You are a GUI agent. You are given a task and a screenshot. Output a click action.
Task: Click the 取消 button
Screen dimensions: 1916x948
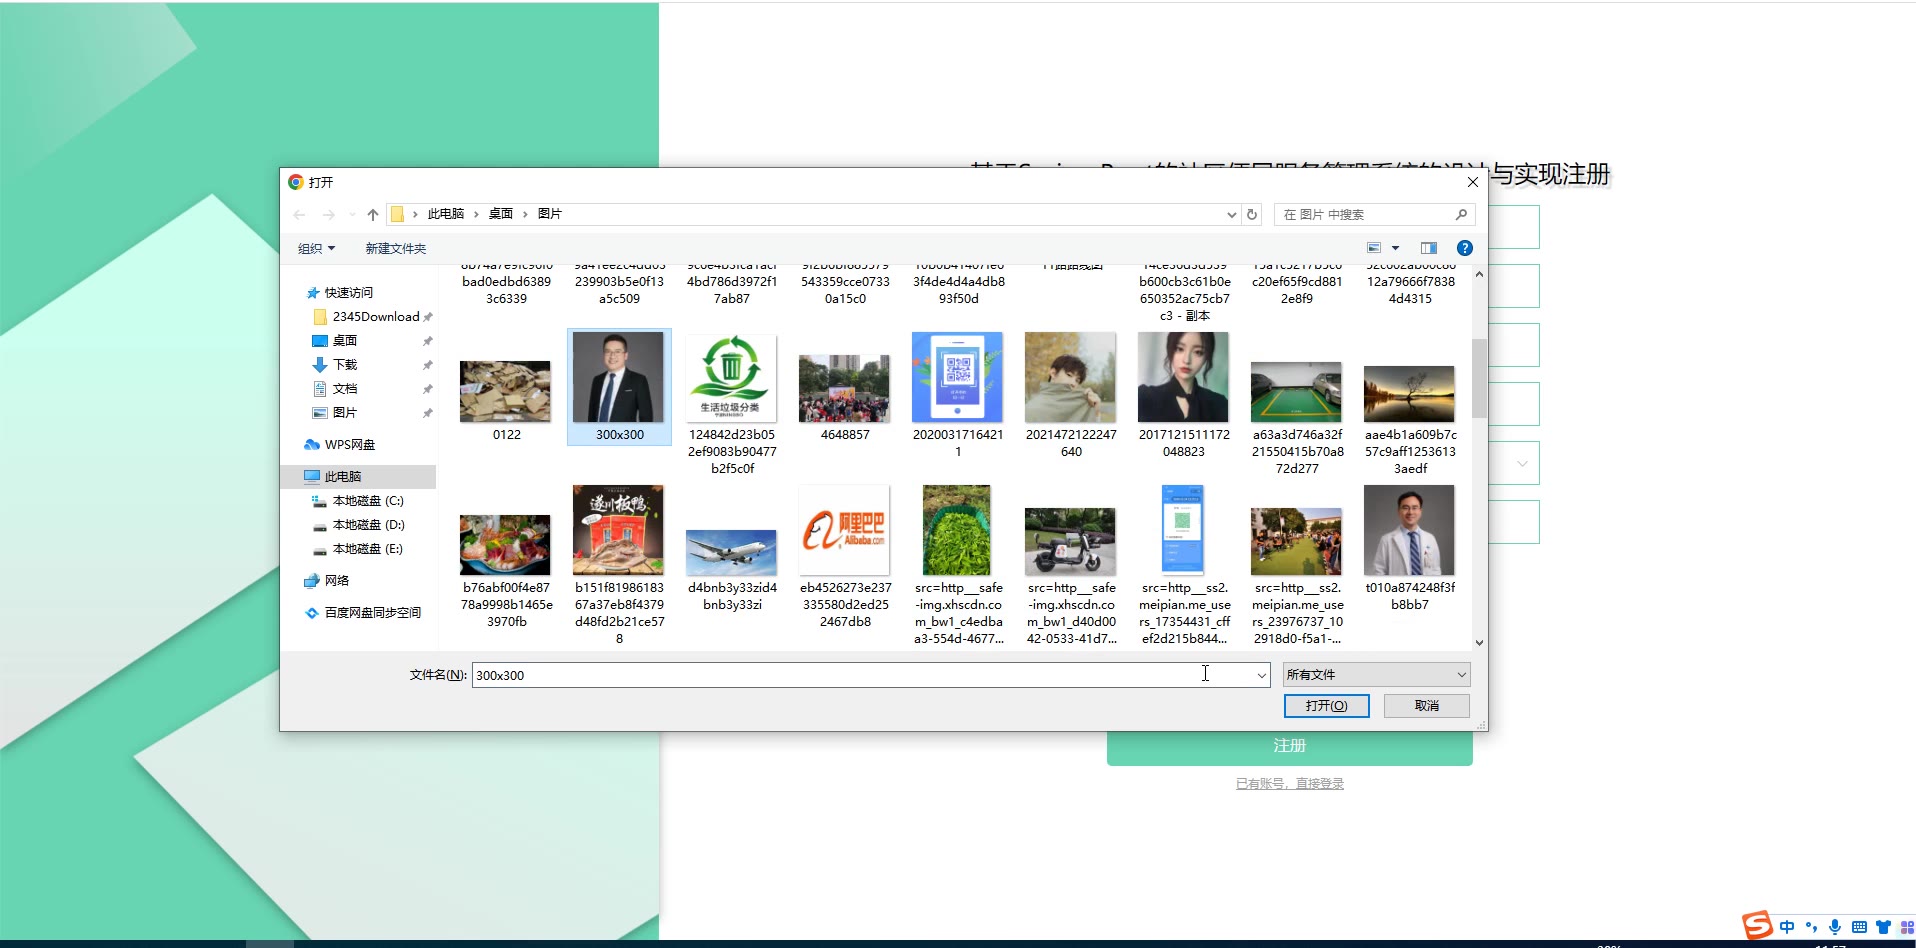click(x=1426, y=706)
